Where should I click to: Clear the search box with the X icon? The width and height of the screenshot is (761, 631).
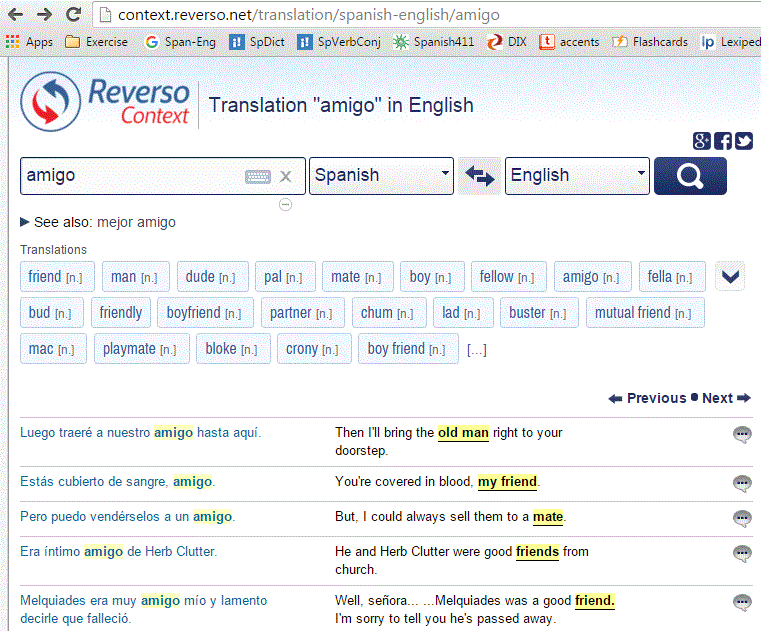(x=285, y=176)
